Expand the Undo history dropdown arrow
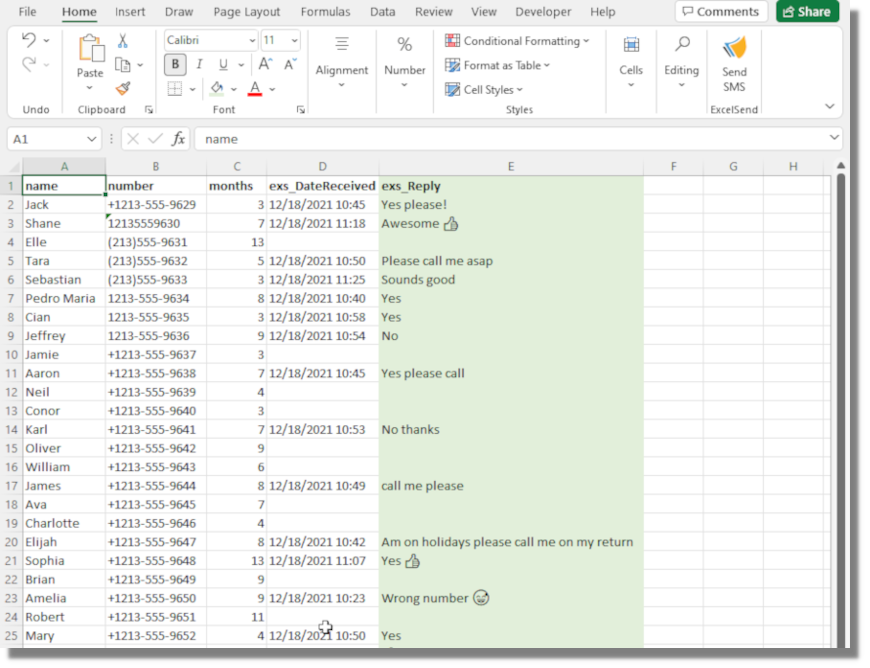This screenshot has height=668, width=870. pyautogui.click(x=47, y=40)
